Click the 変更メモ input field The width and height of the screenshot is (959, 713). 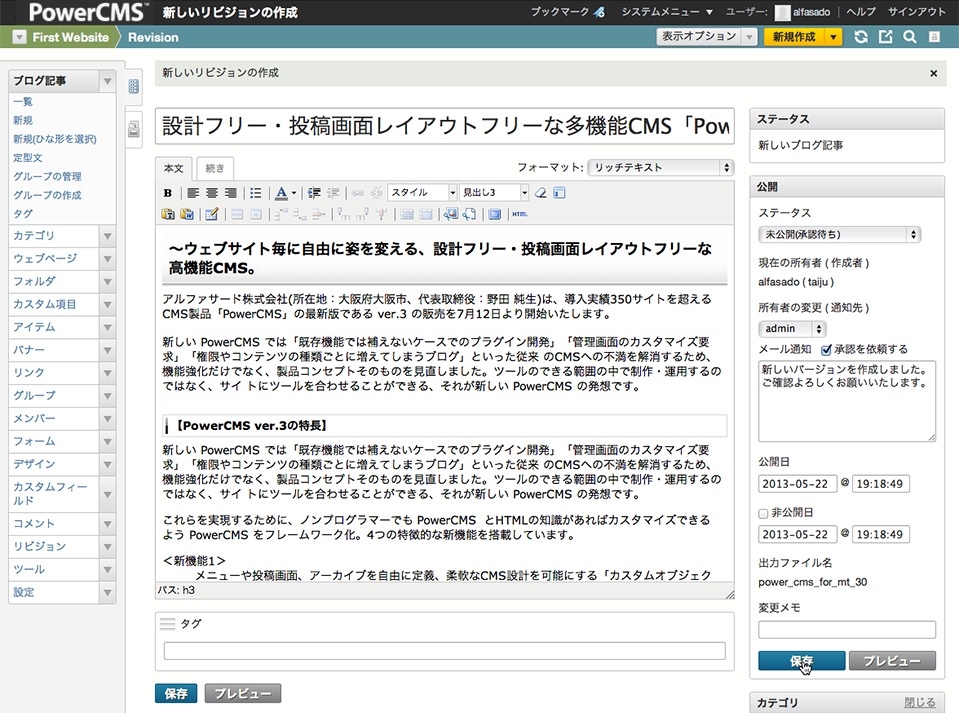pyautogui.click(x=847, y=630)
